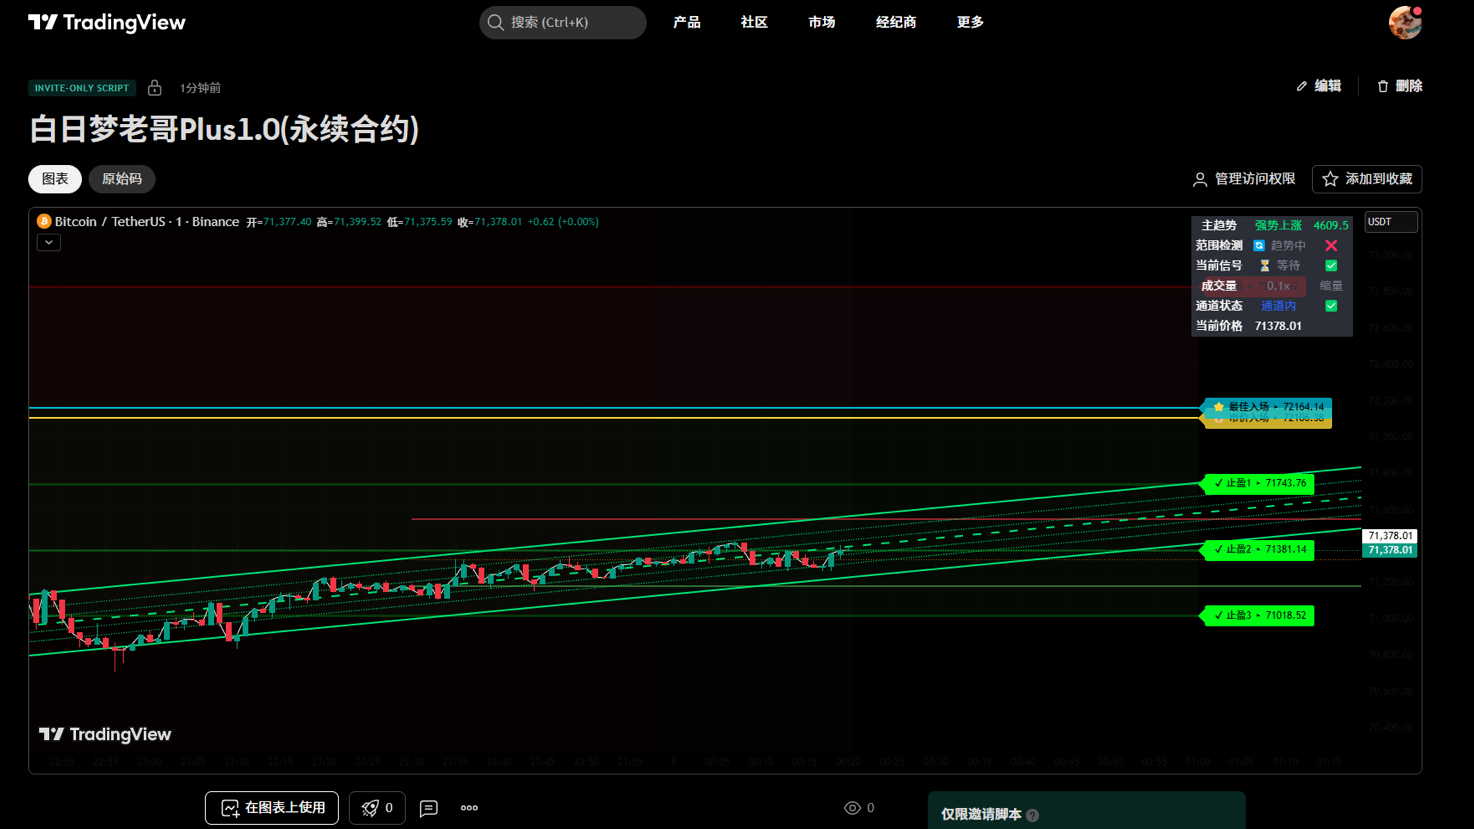Open the 产品 menu
The width and height of the screenshot is (1474, 829).
point(687,22)
